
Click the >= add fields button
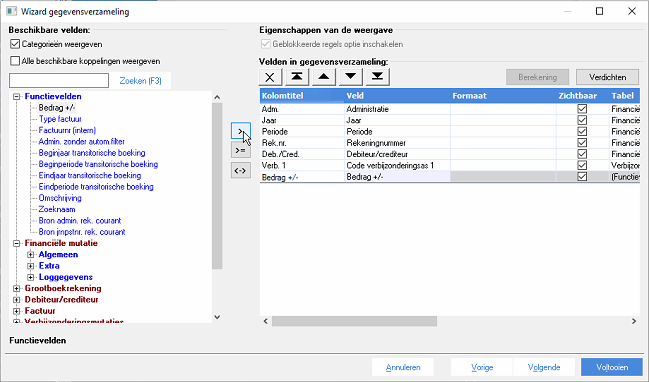[240, 150]
